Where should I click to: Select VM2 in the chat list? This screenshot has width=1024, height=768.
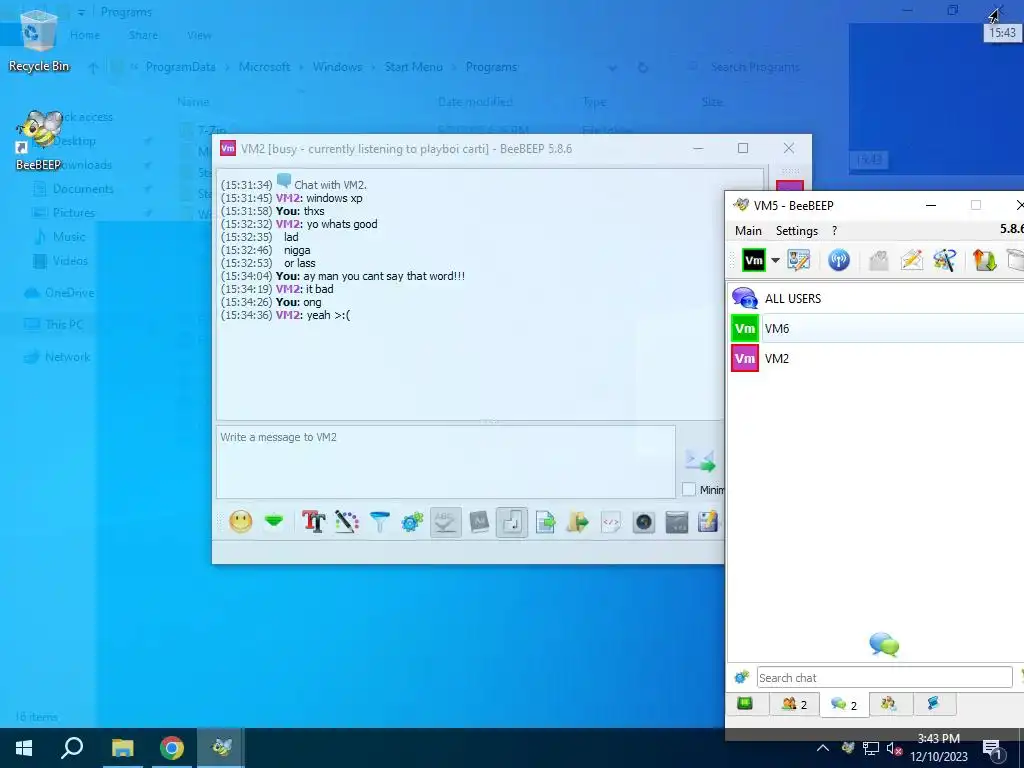click(x=877, y=359)
